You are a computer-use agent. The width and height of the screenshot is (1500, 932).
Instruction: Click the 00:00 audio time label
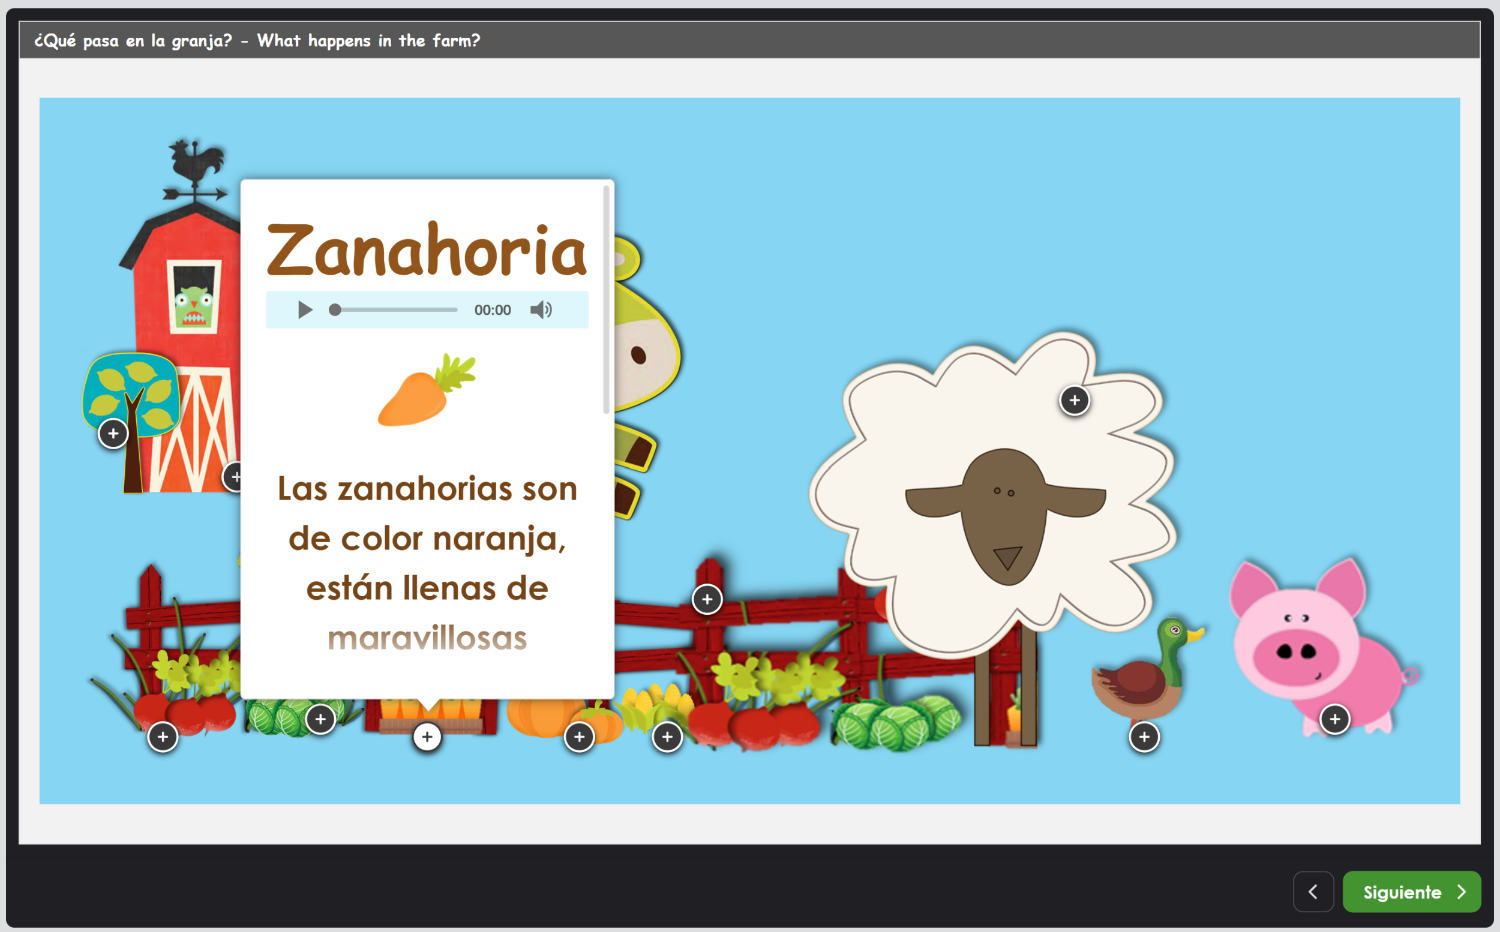click(x=492, y=310)
